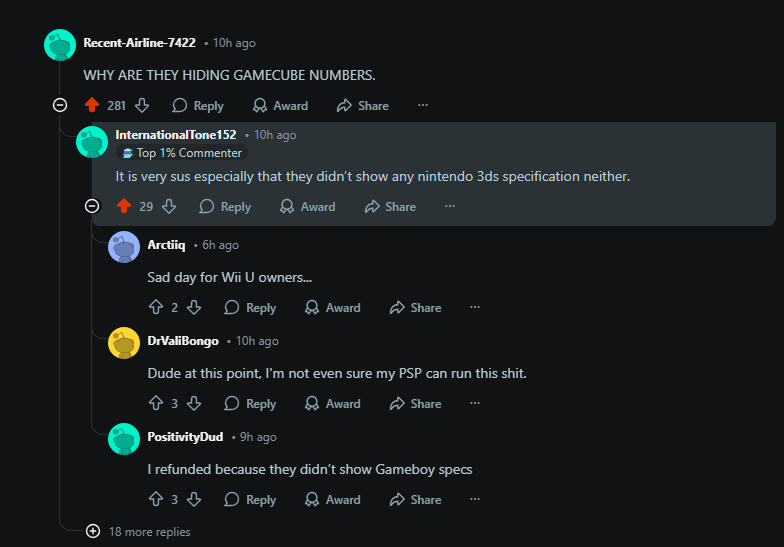Upvote InternationalTone152's nintendo 3ds comment

point(124,206)
